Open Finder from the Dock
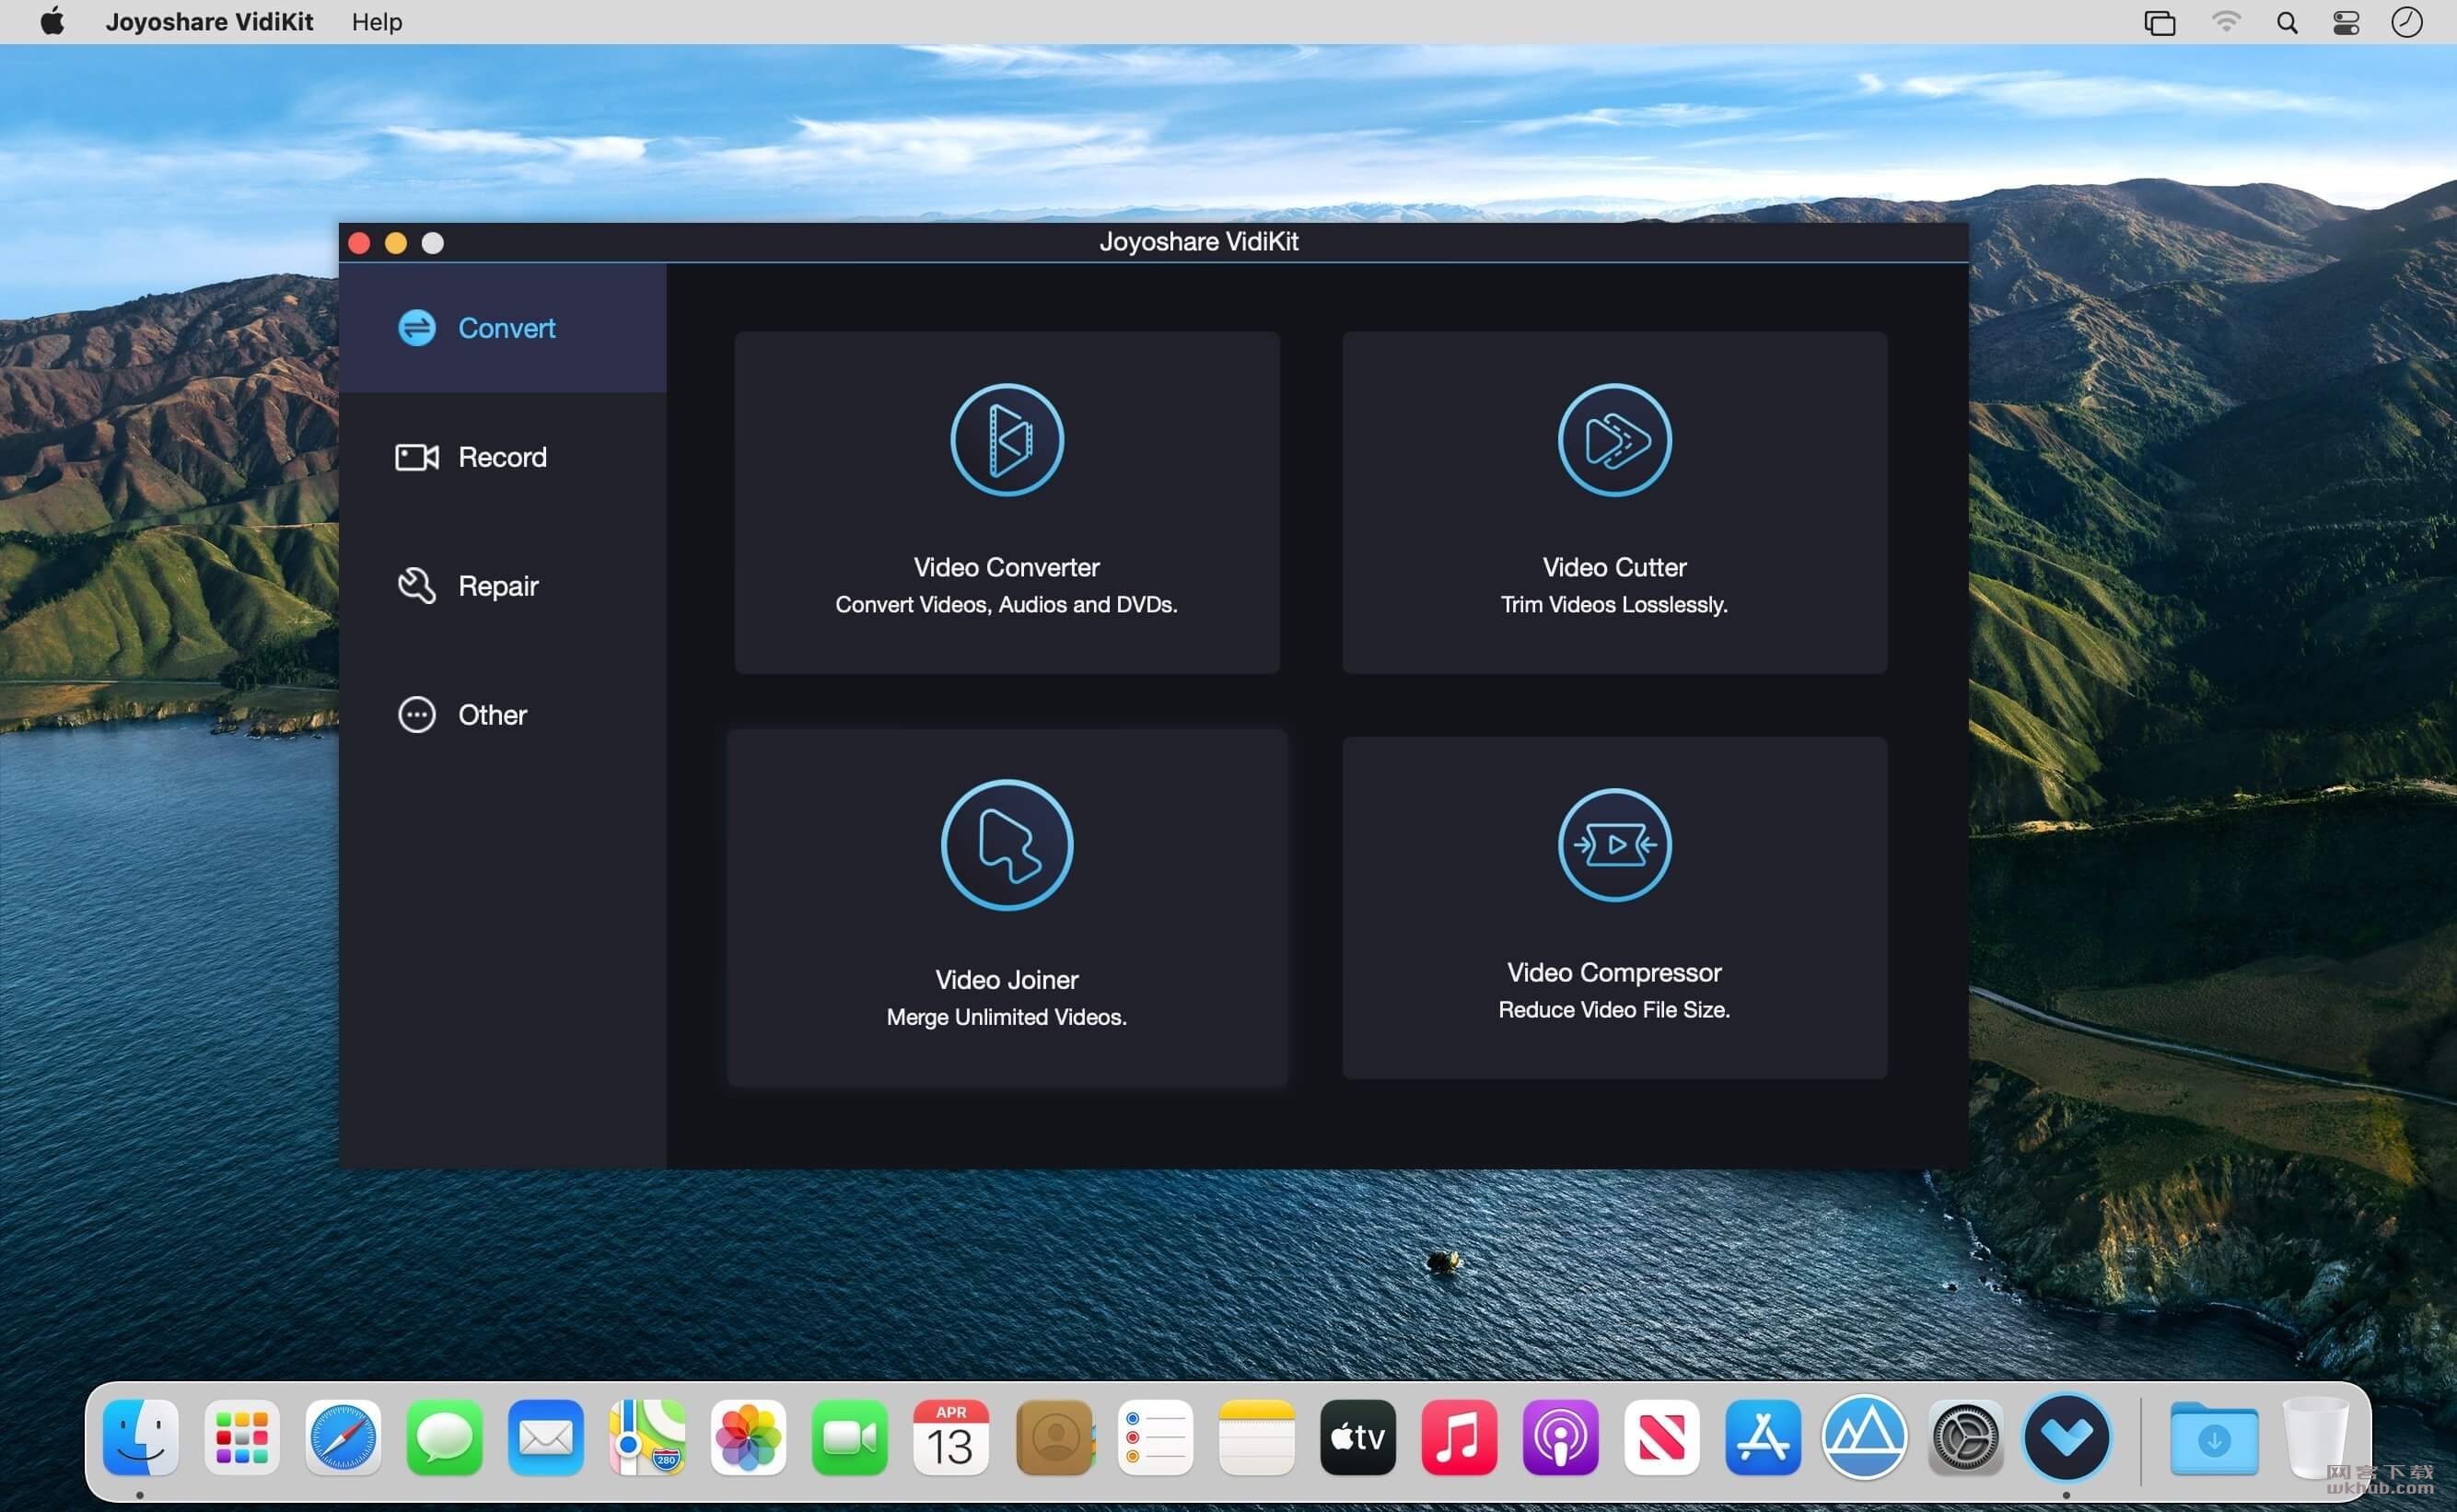The image size is (2457, 1512). click(141, 1438)
